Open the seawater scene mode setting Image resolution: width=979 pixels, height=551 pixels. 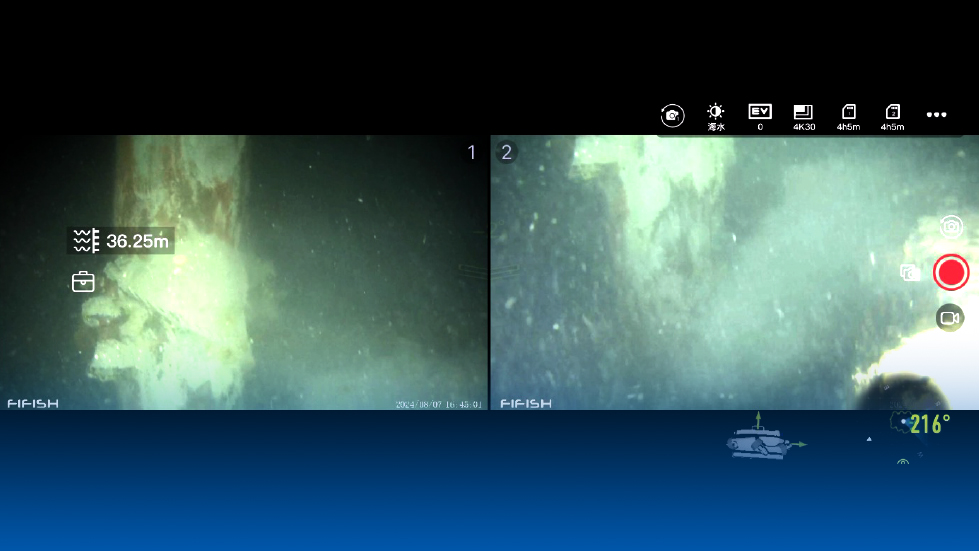click(x=716, y=117)
